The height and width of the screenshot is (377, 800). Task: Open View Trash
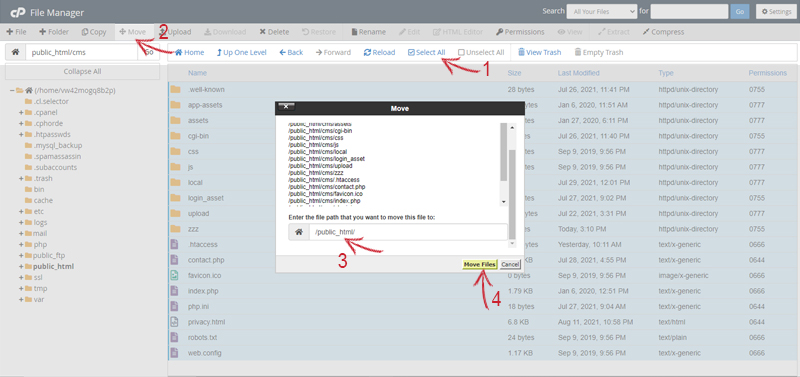pos(539,52)
